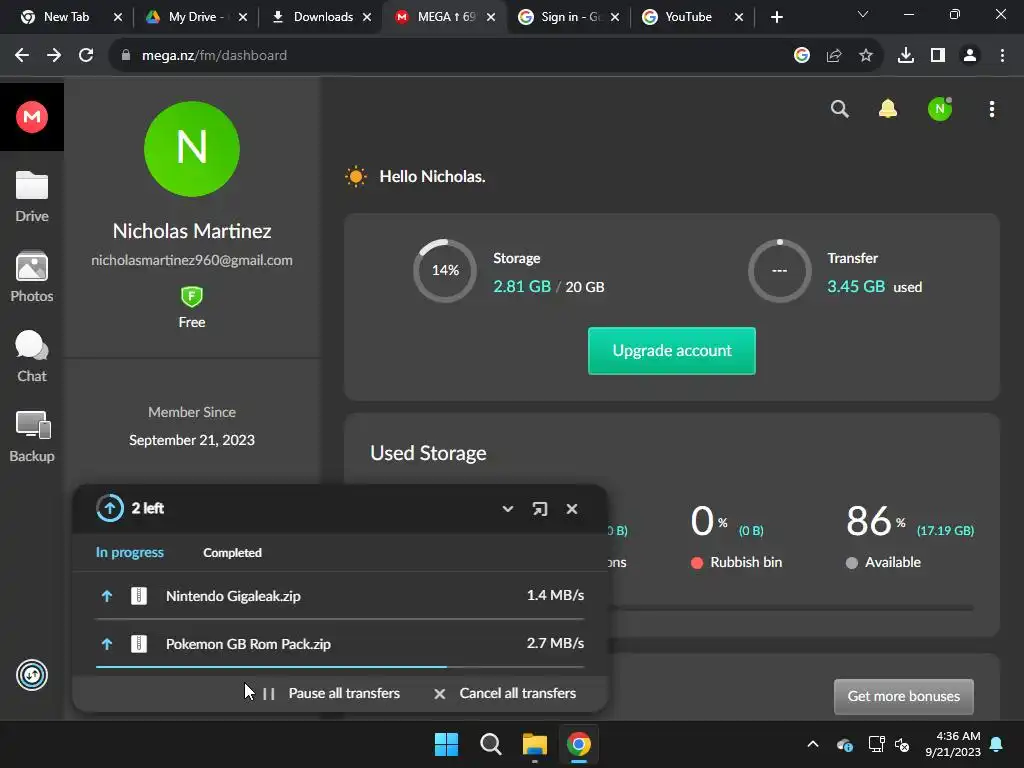Screen dimensions: 1024x768
Task: Switch to the New Tab browser tab
Action: pyautogui.click(x=65, y=17)
